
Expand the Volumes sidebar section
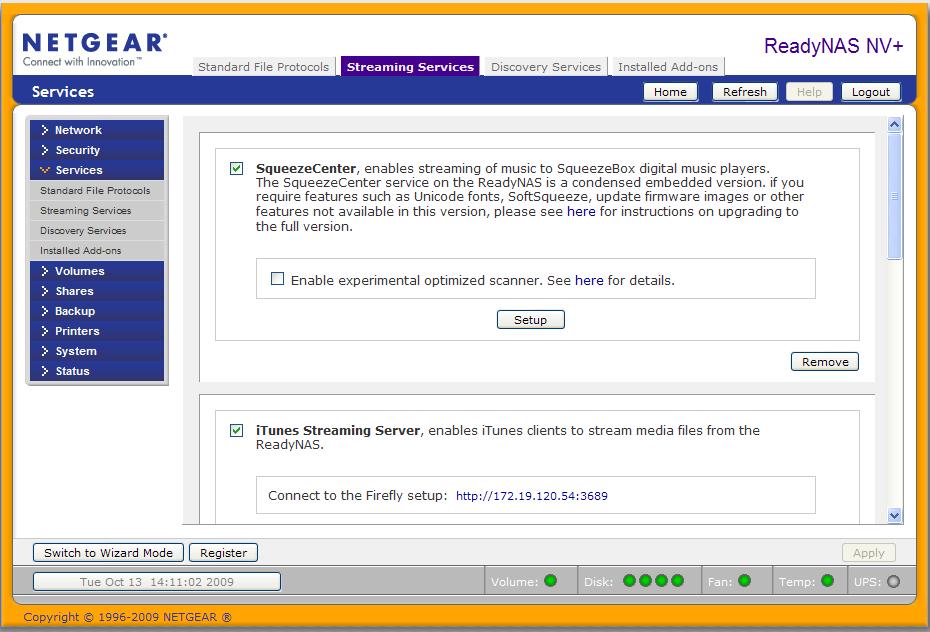(x=79, y=271)
